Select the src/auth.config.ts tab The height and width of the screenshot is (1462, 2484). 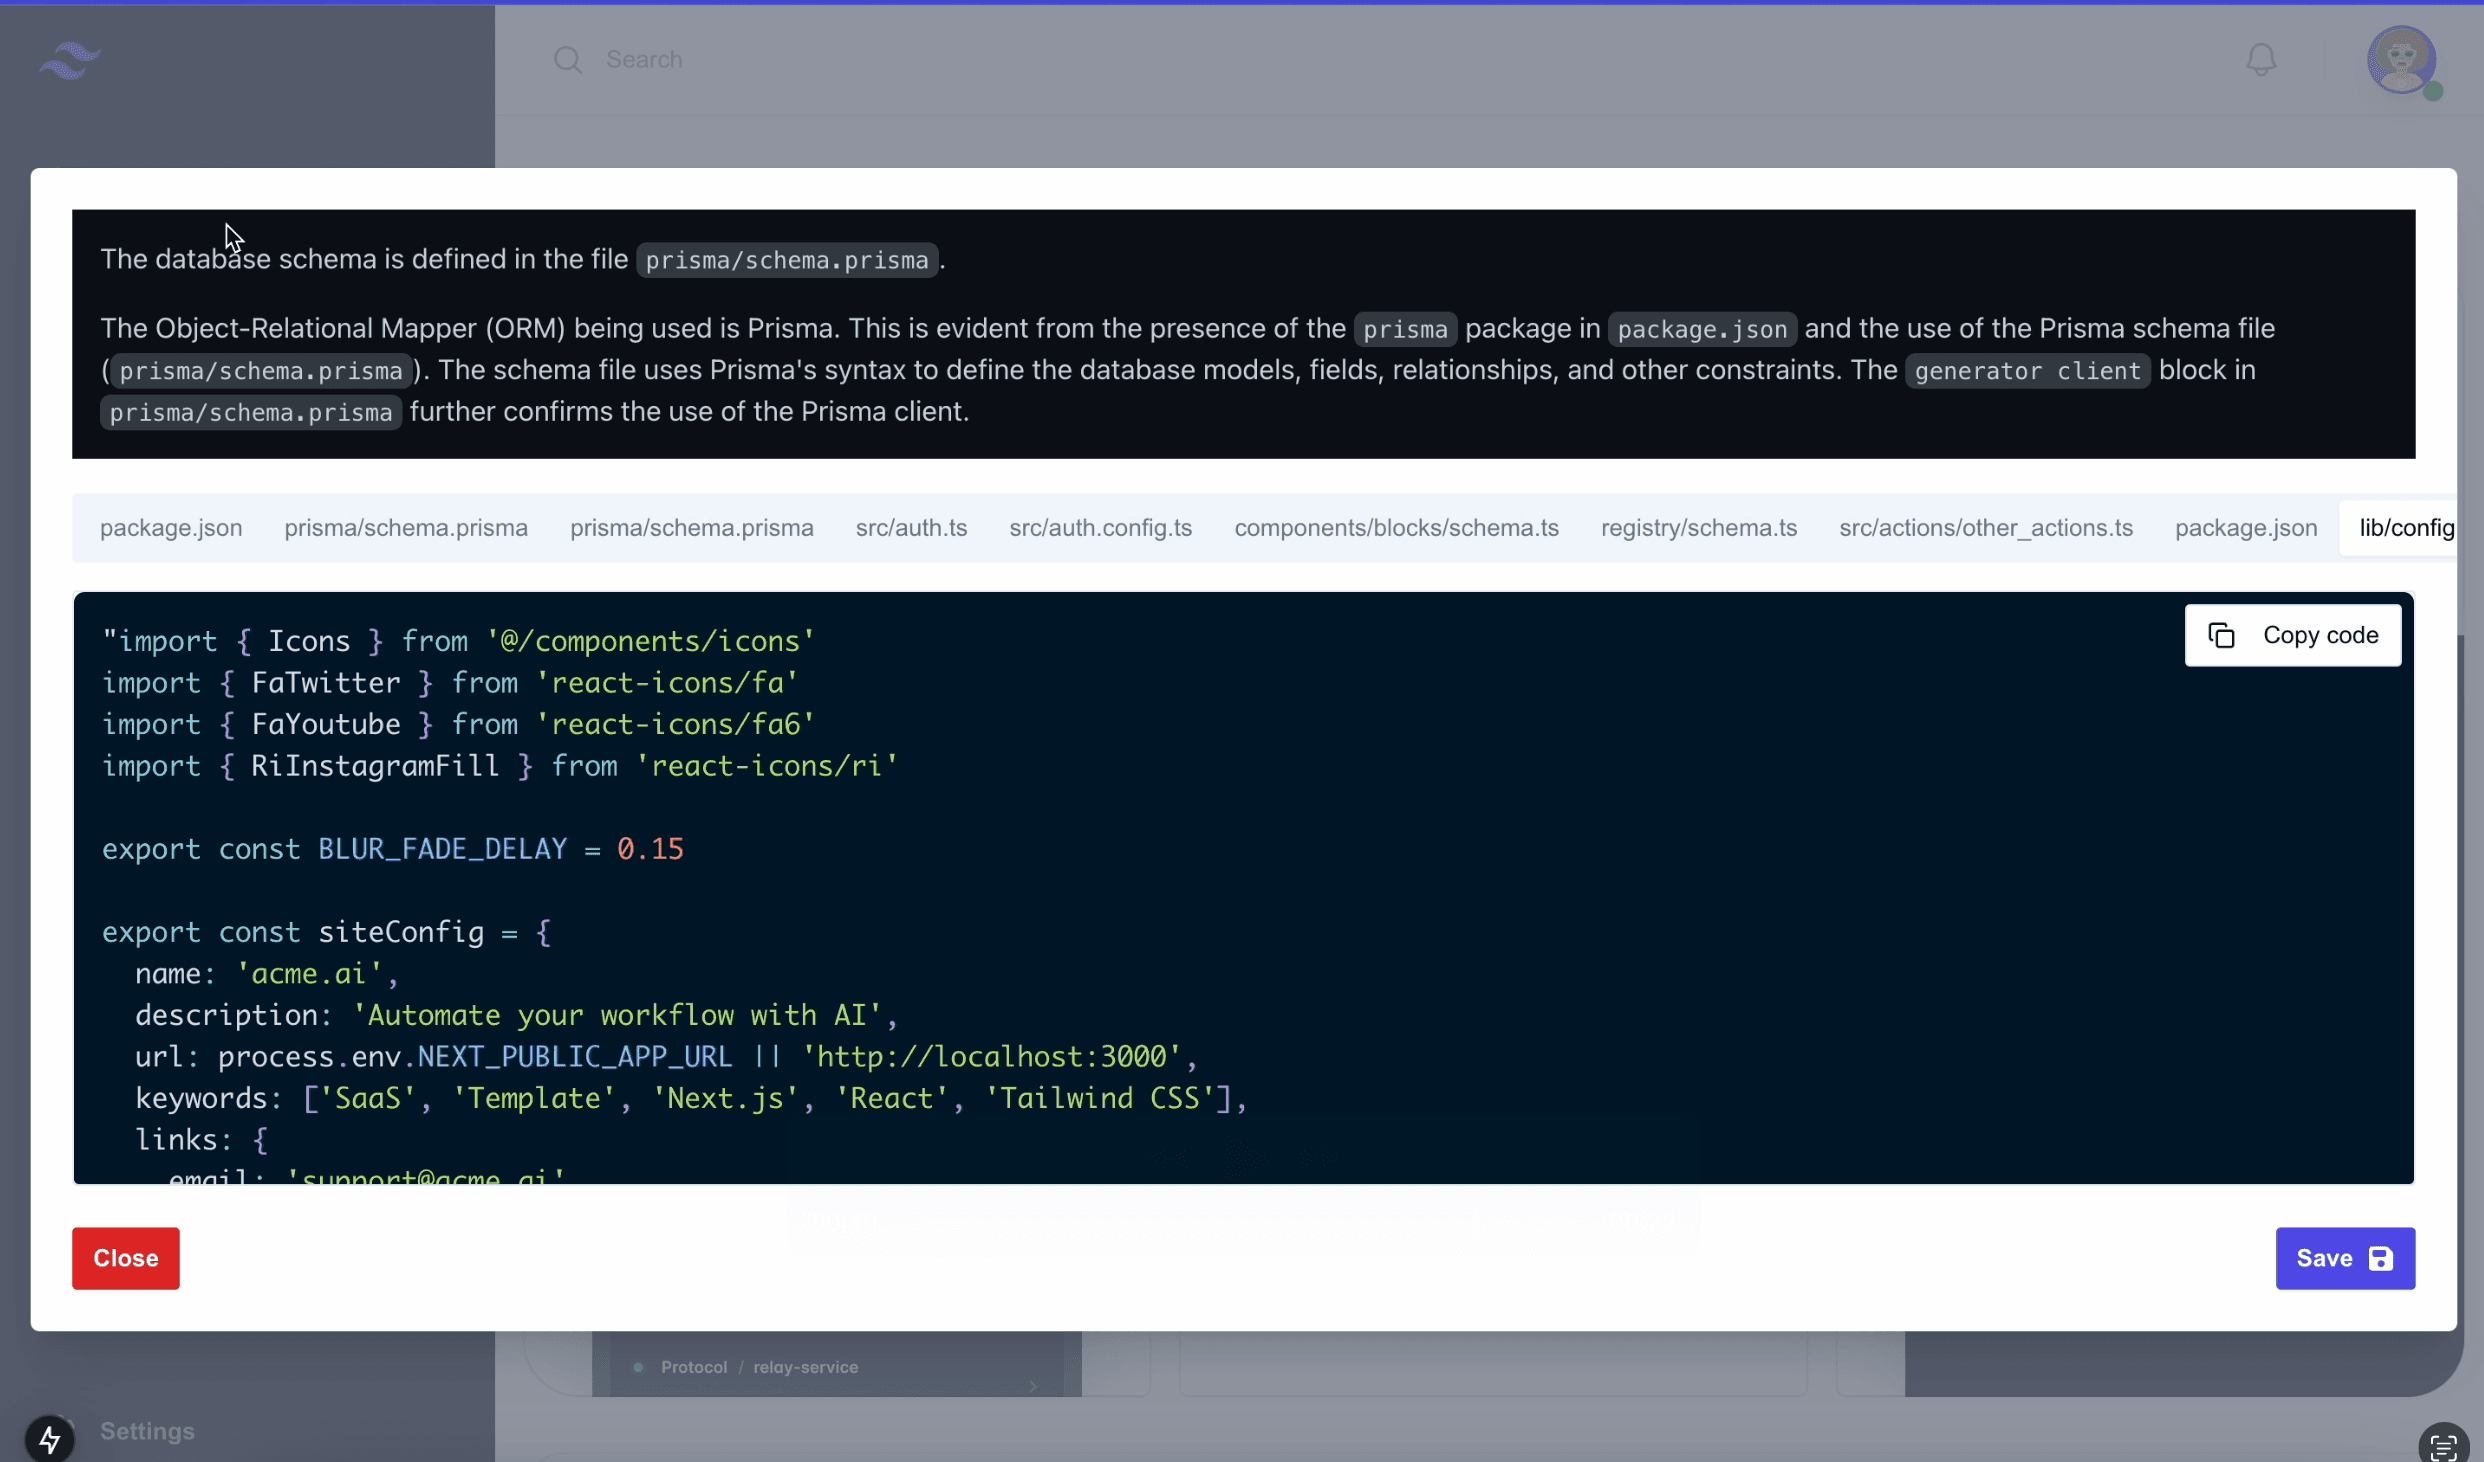1100,528
